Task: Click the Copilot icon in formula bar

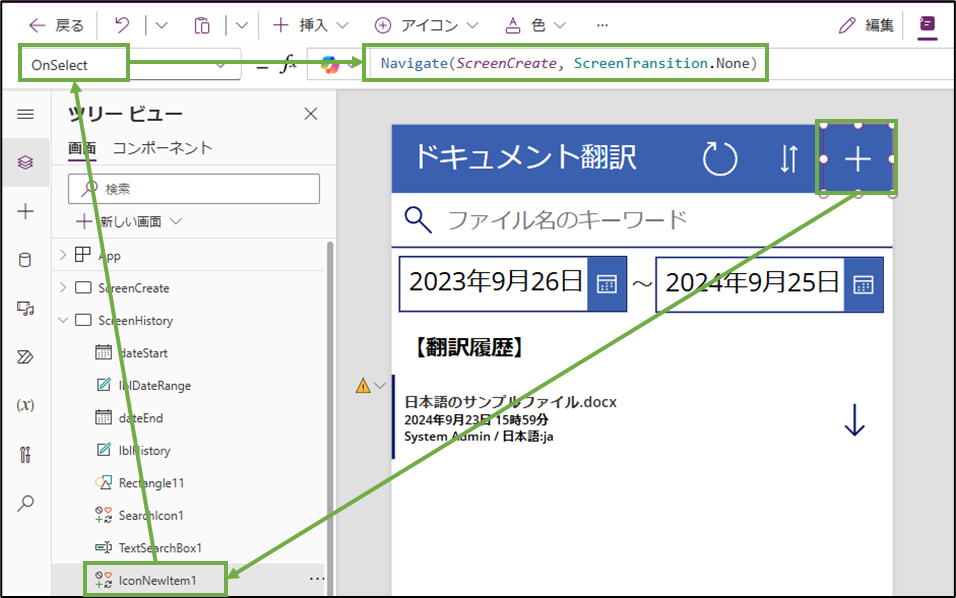Action: tap(330, 65)
